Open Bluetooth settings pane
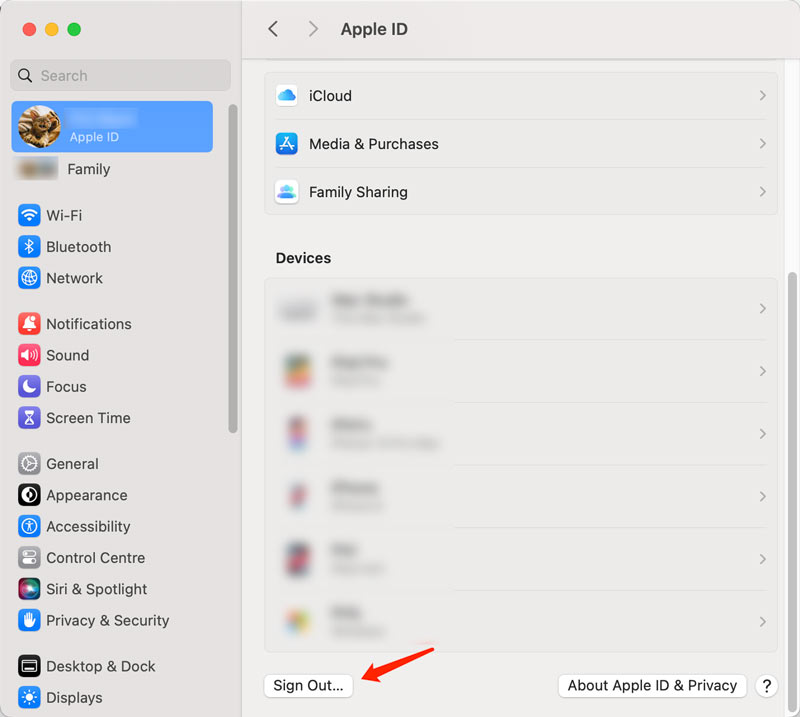The image size is (800, 717). point(112,247)
